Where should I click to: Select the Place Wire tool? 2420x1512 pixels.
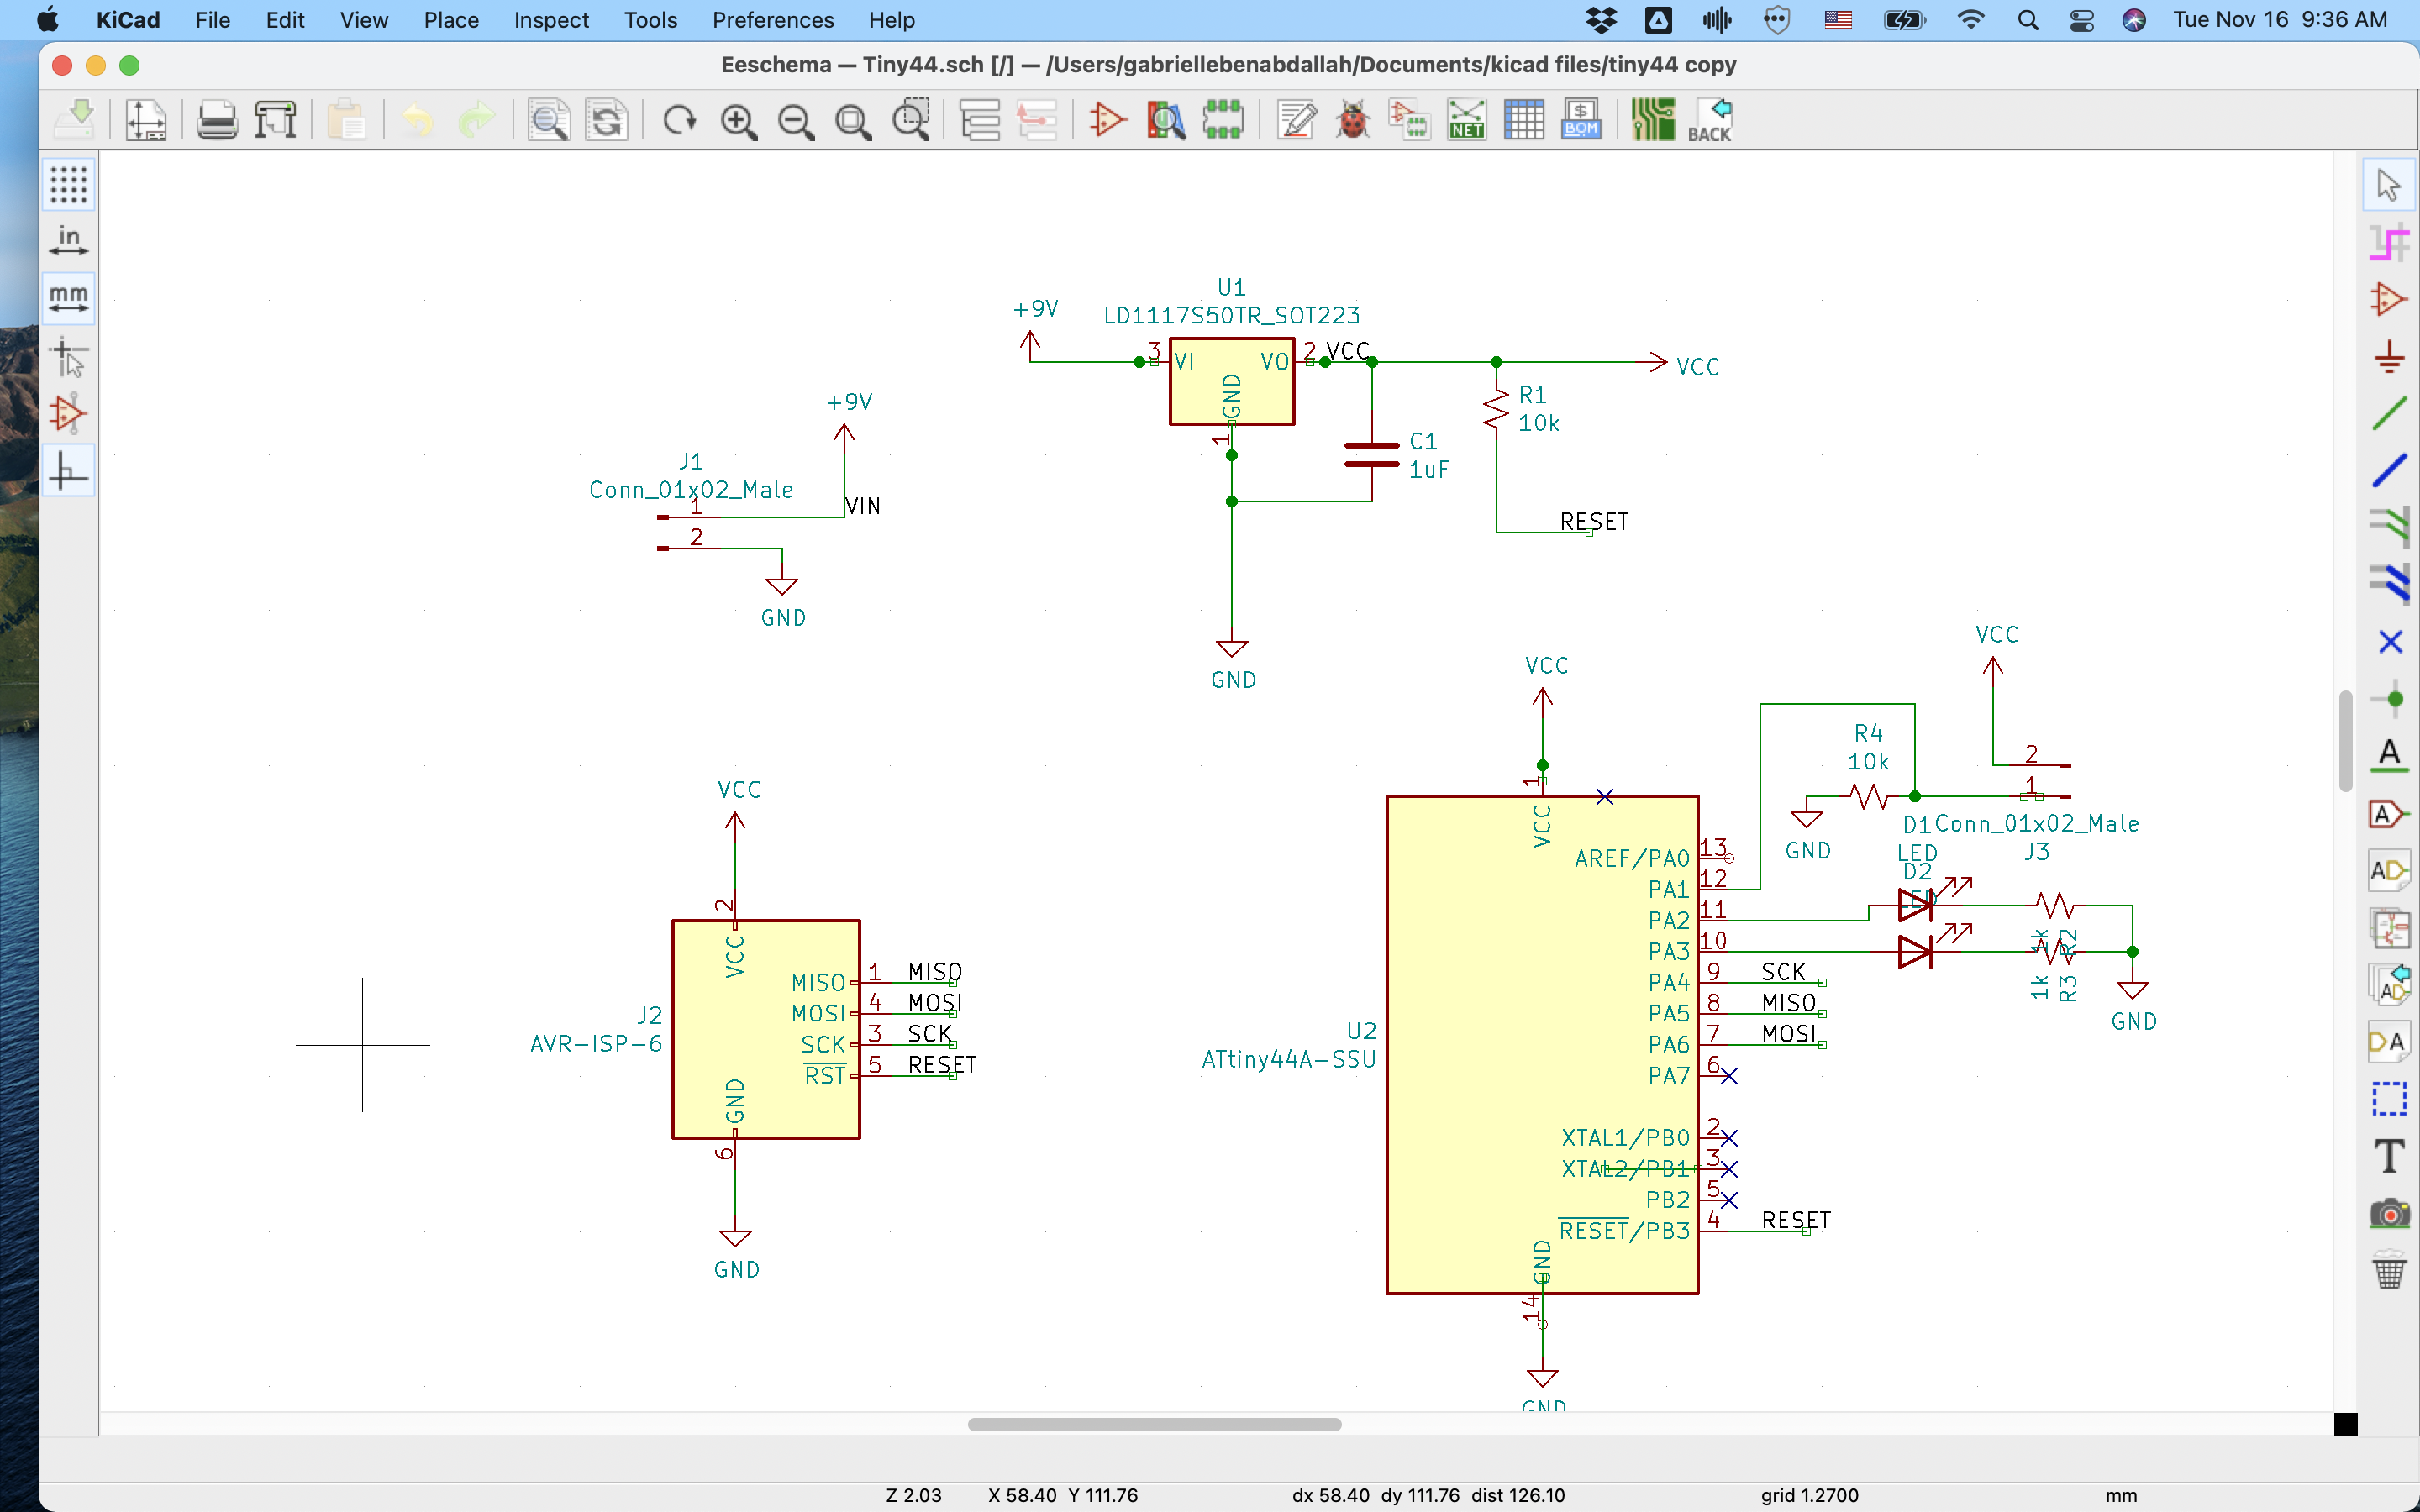(x=2389, y=413)
